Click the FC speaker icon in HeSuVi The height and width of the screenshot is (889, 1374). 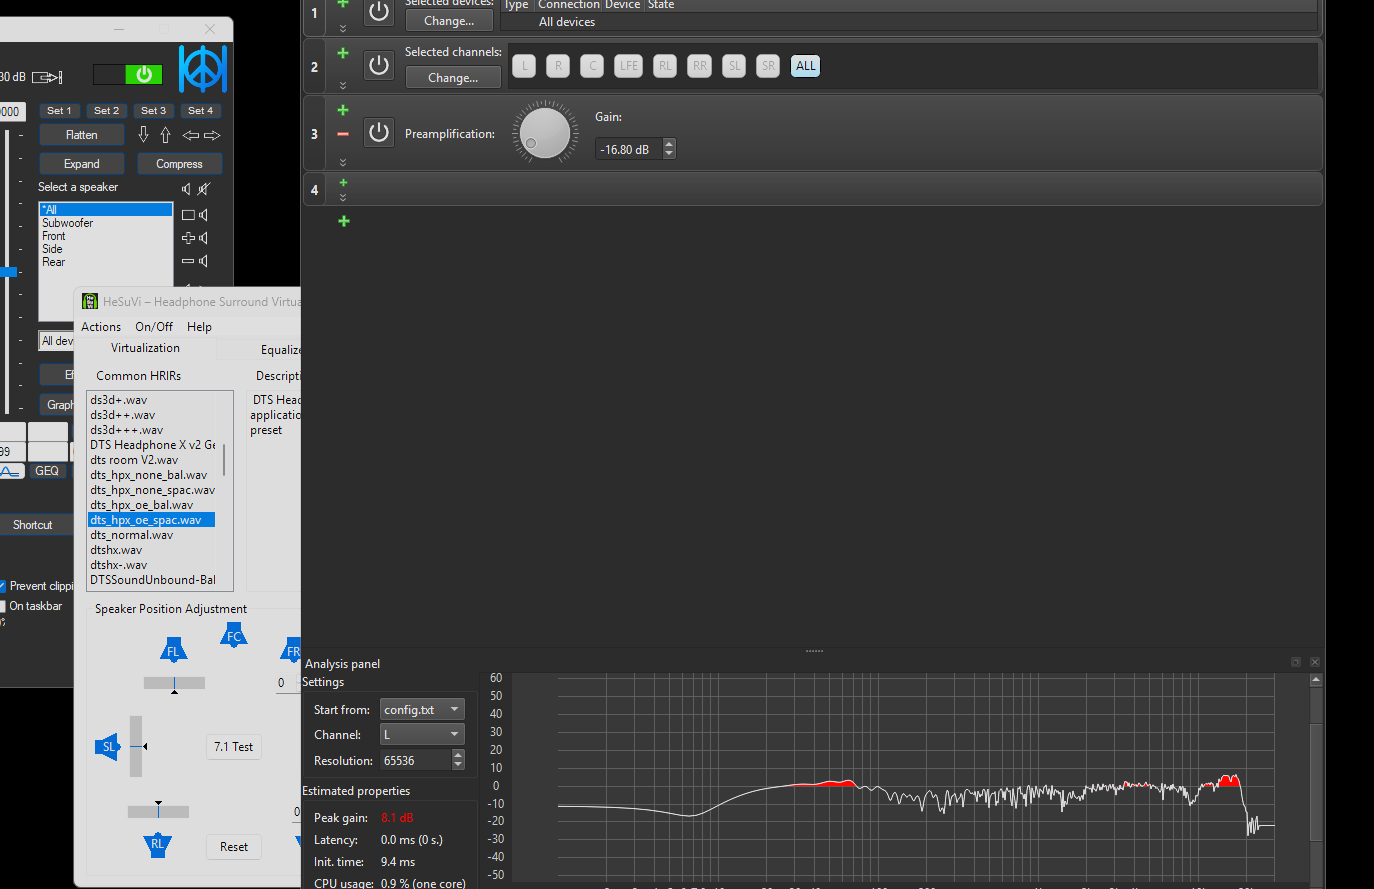(233, 635)
